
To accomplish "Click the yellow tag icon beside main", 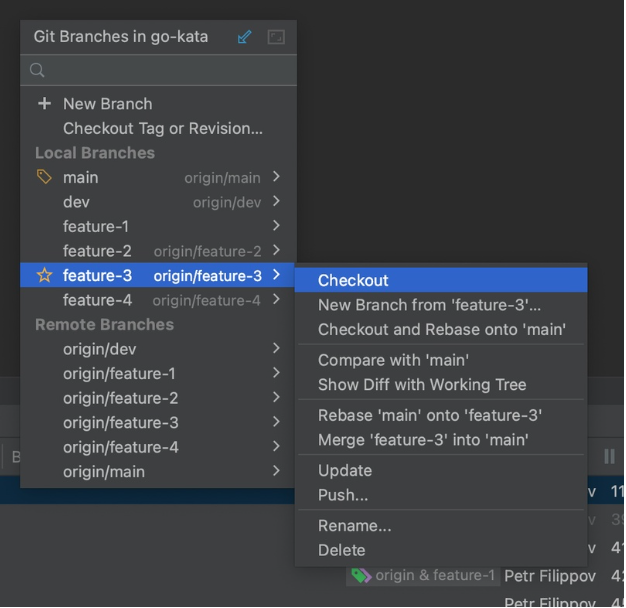I will [44, 177].
